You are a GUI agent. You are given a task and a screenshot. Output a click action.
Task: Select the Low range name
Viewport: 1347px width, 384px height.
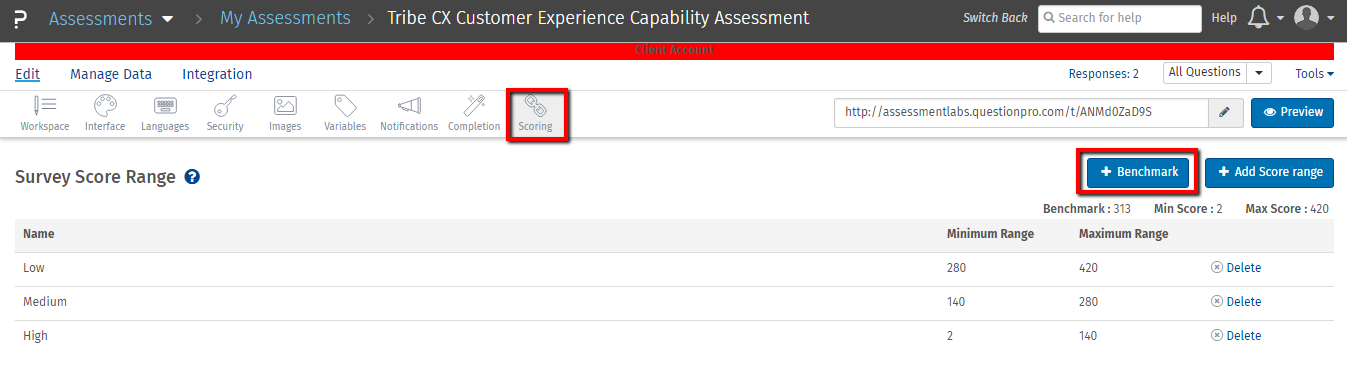34,268
